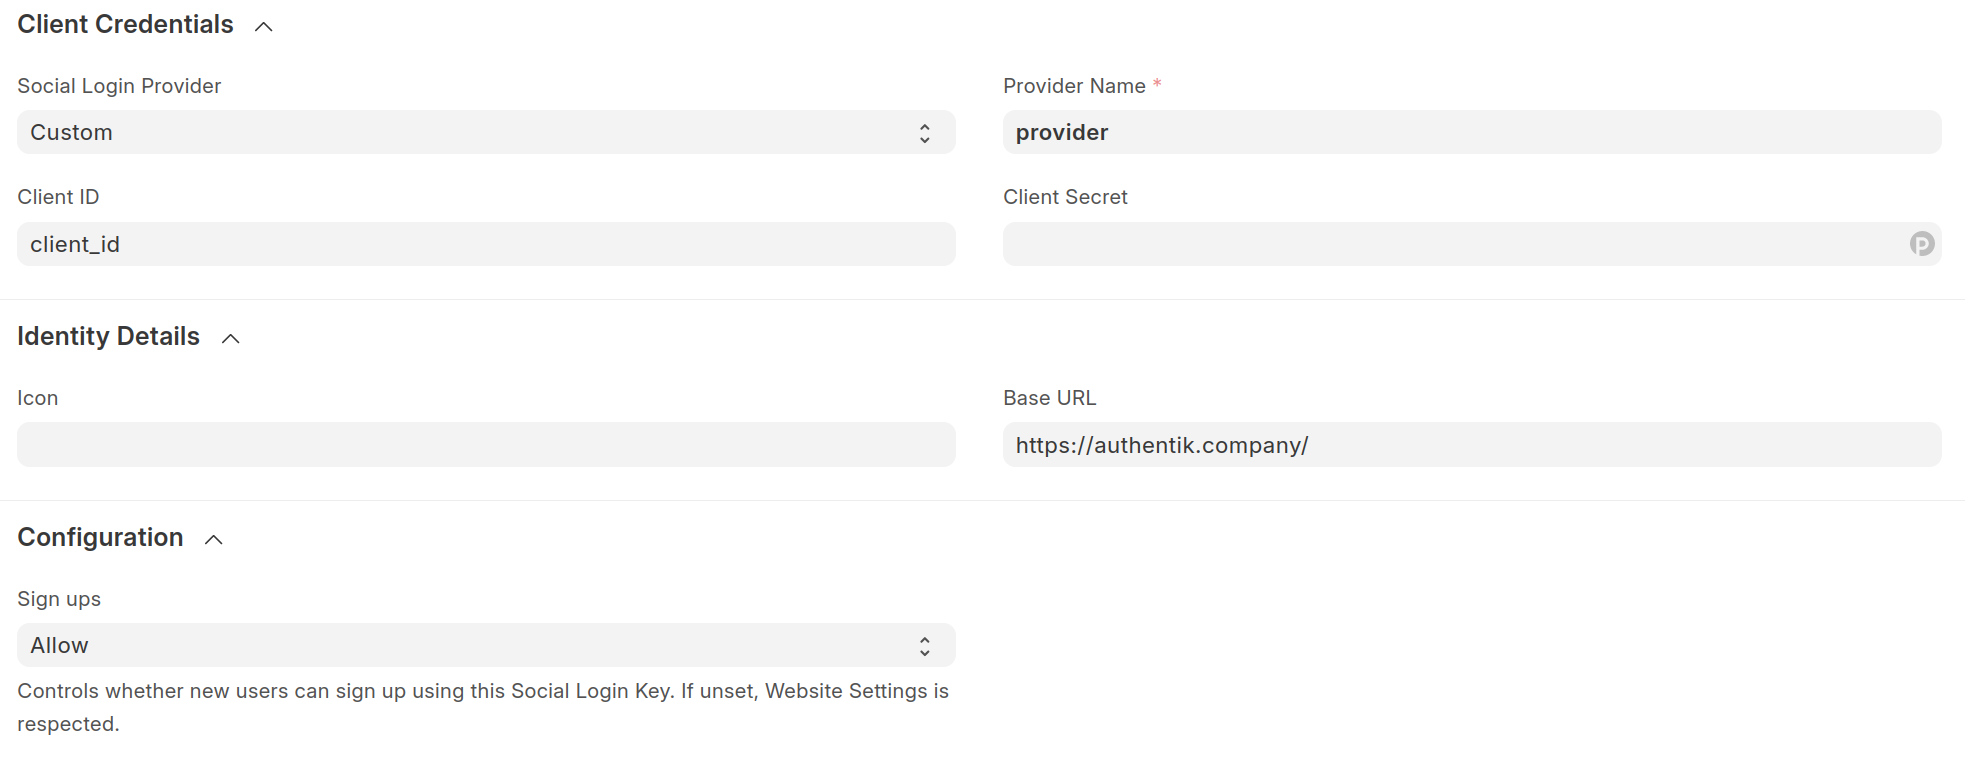This screenshot has width=1965, height=757.
Task: Toggle the Identity Details section heading
Action: click(x=108, y=337)
